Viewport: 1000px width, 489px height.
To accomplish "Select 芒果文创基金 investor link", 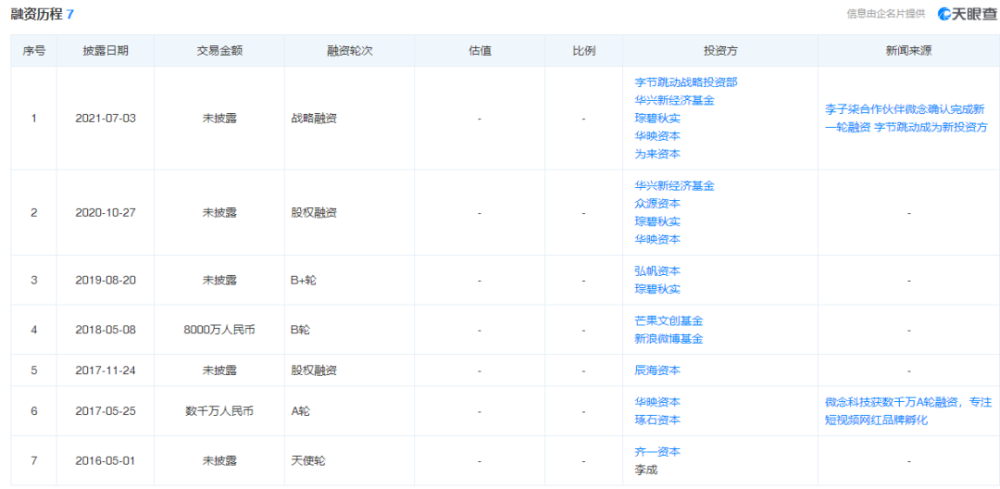I will pyautogui.click(x=669, y=321).
